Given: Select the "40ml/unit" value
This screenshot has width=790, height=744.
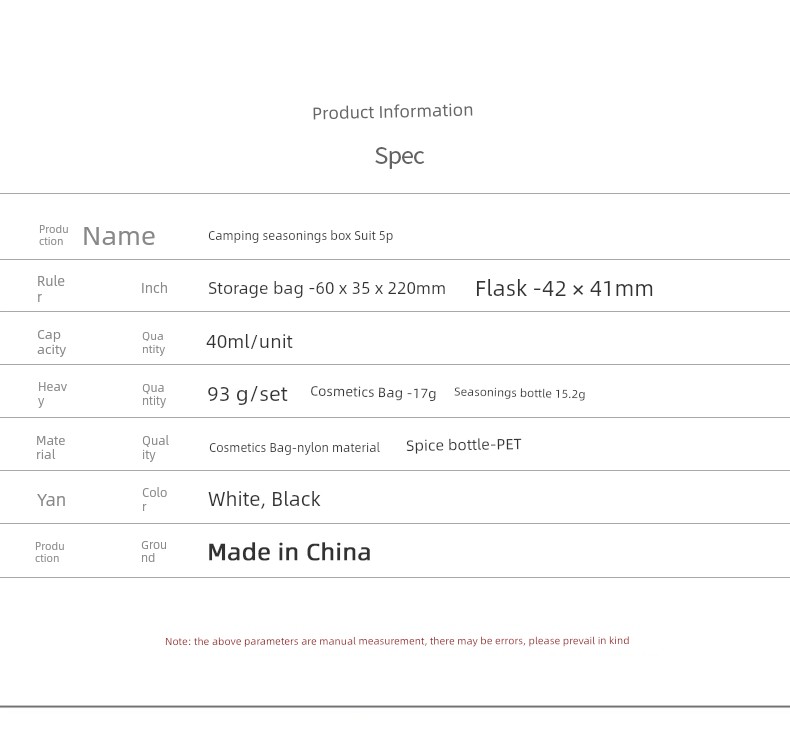Looking at the screenshot, I should pos(249,342).
